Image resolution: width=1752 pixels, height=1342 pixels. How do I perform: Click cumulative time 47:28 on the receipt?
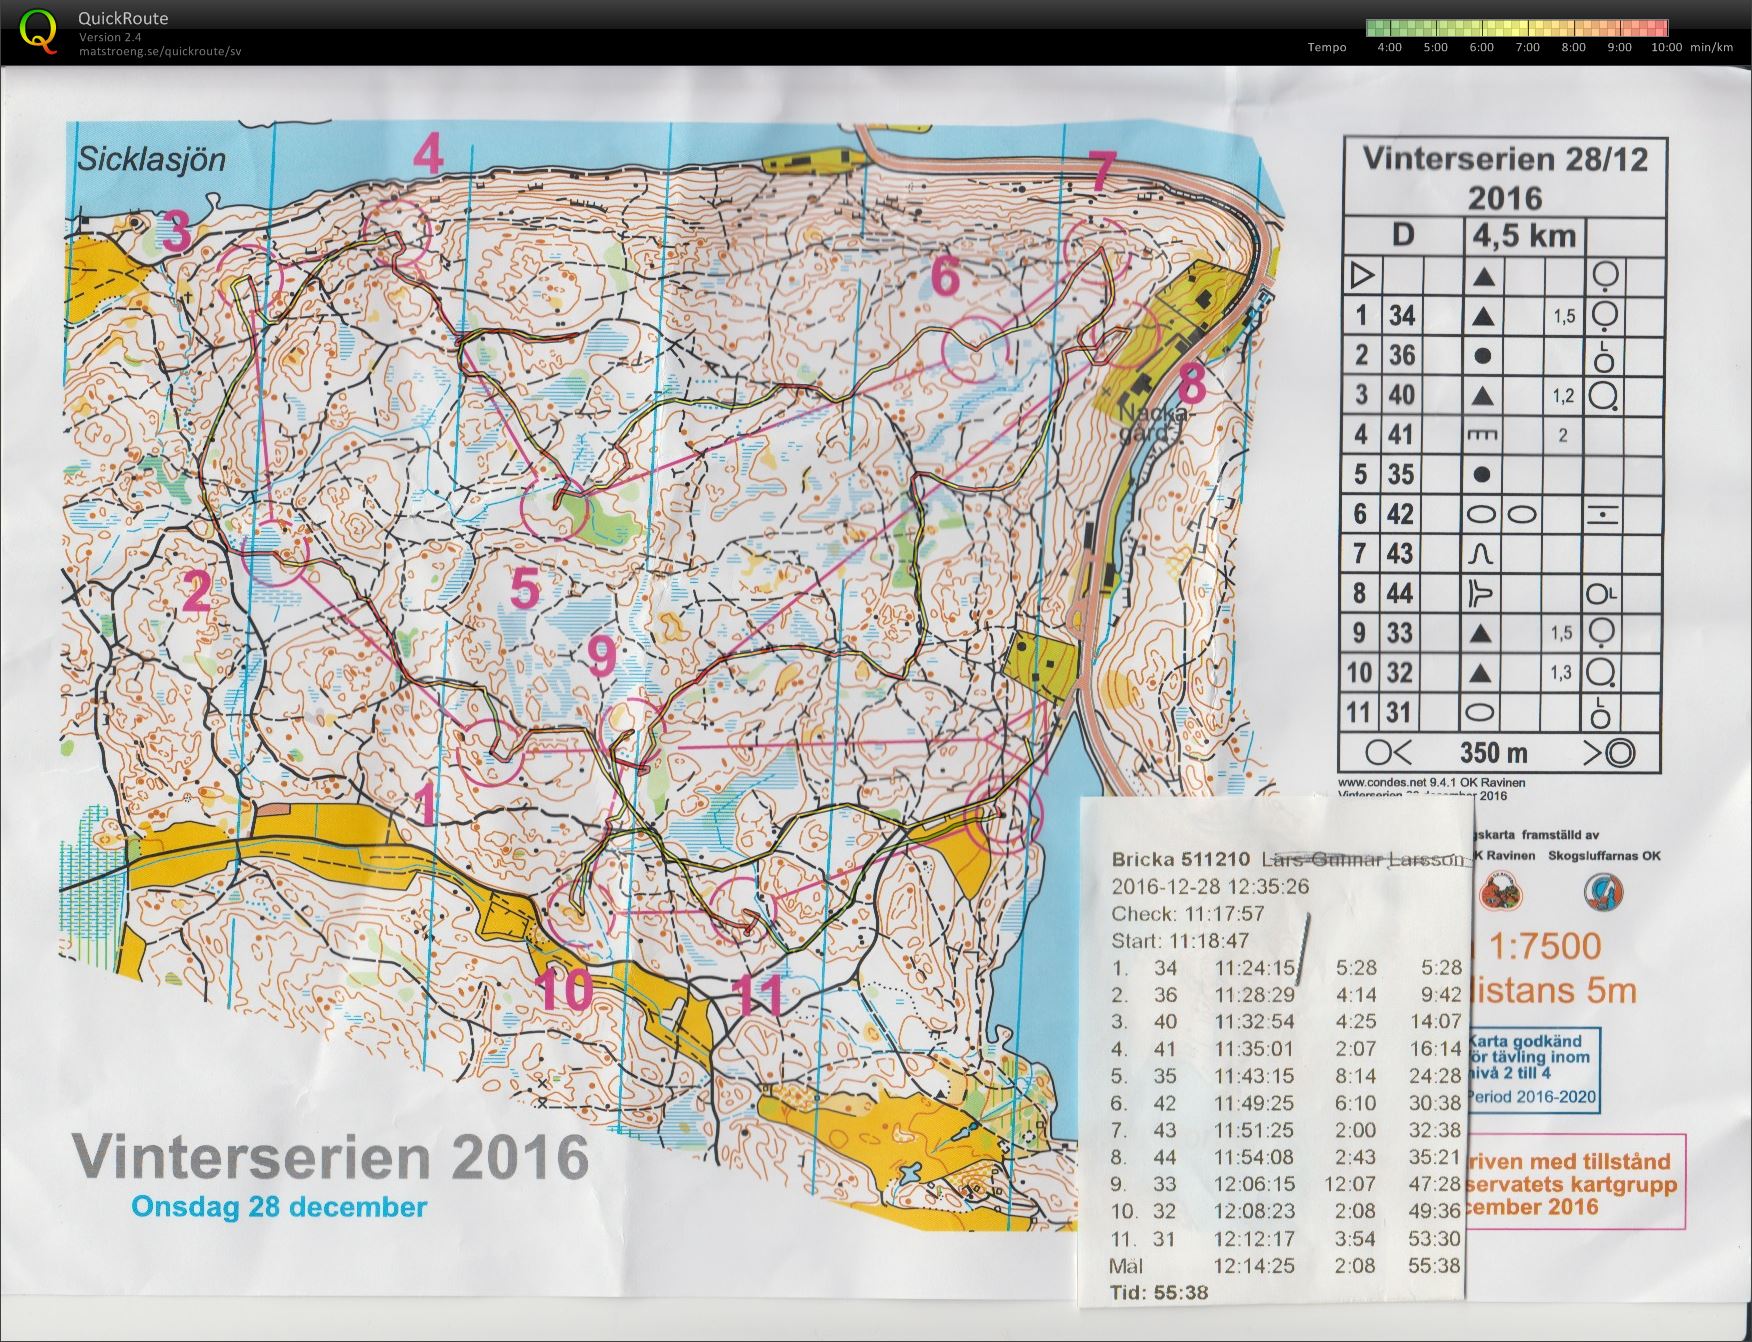1435,1183
